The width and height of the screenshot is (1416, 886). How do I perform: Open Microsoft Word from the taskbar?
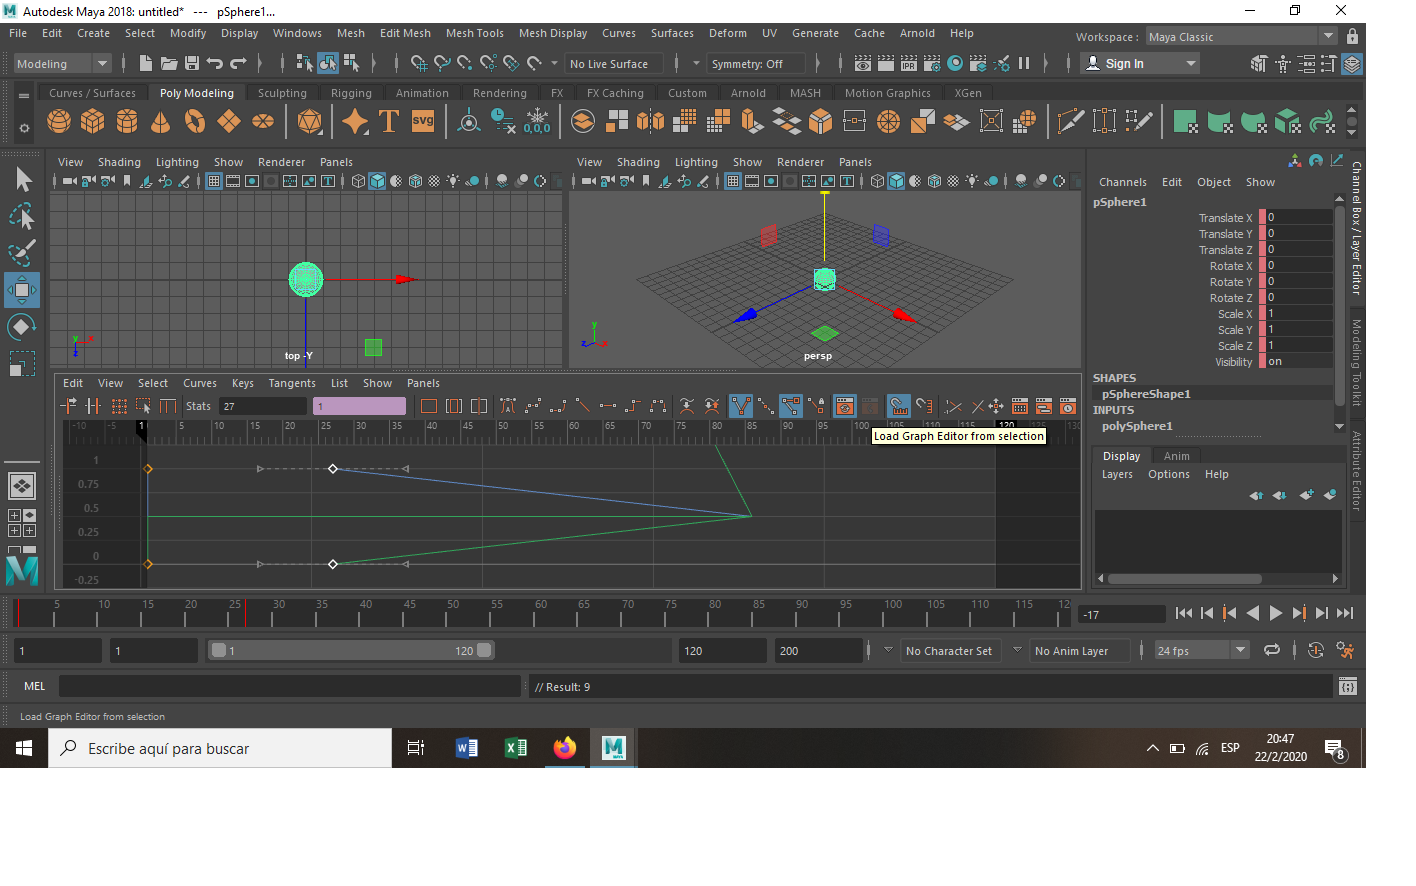point(466,748)
